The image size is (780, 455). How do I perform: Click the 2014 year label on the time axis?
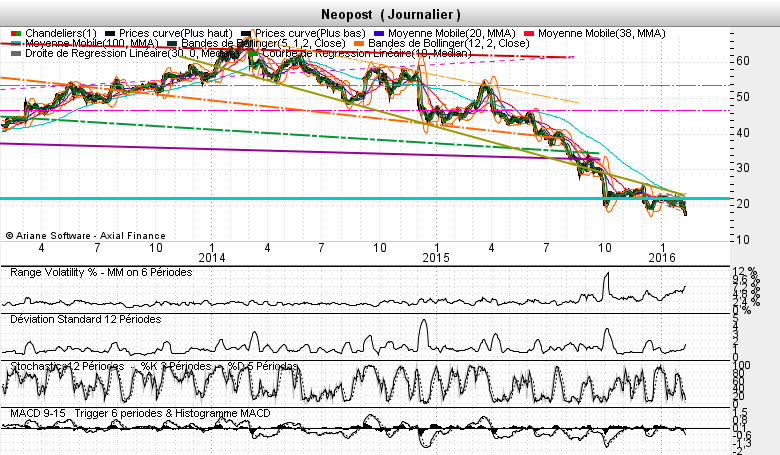212,257
